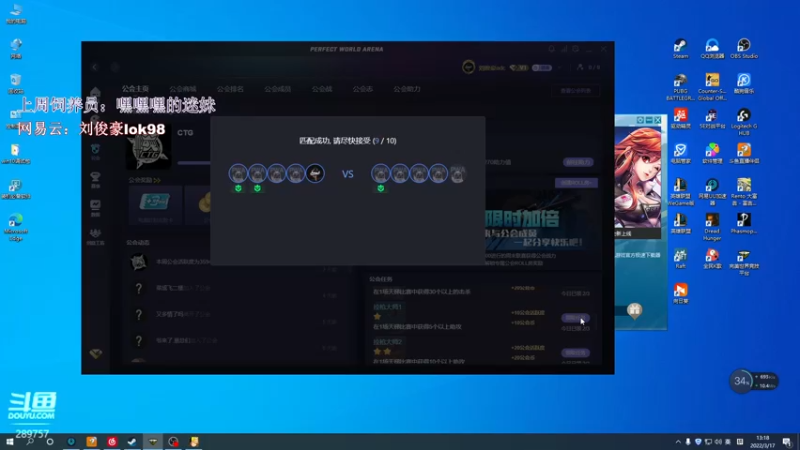Screen dimensions: 800x450
Task: Click the Windows Start button
Action: click(9, 442)
